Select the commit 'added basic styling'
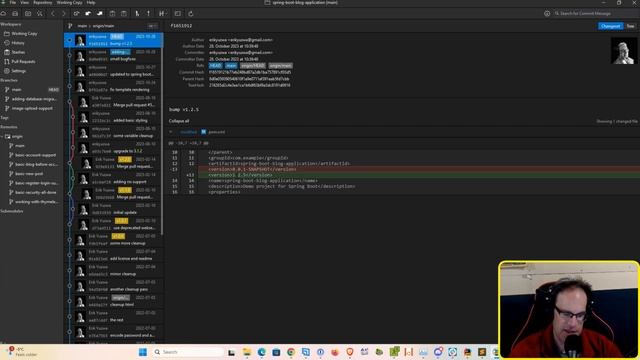 tap(113, 117)
